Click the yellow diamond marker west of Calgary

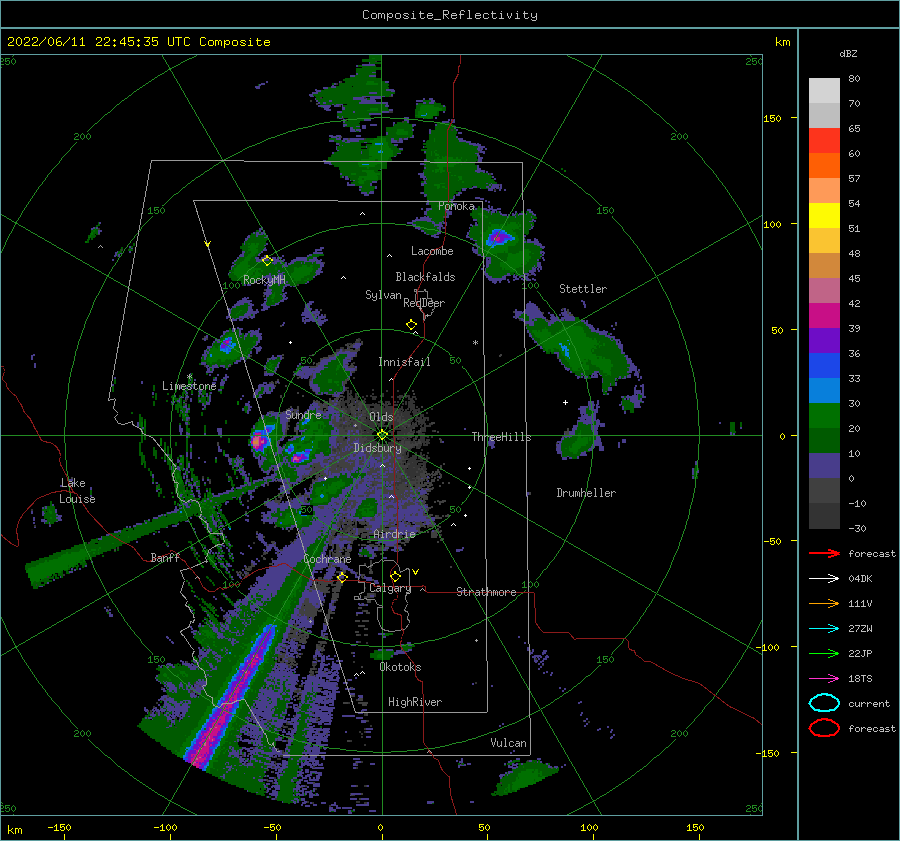click(342, 577)
